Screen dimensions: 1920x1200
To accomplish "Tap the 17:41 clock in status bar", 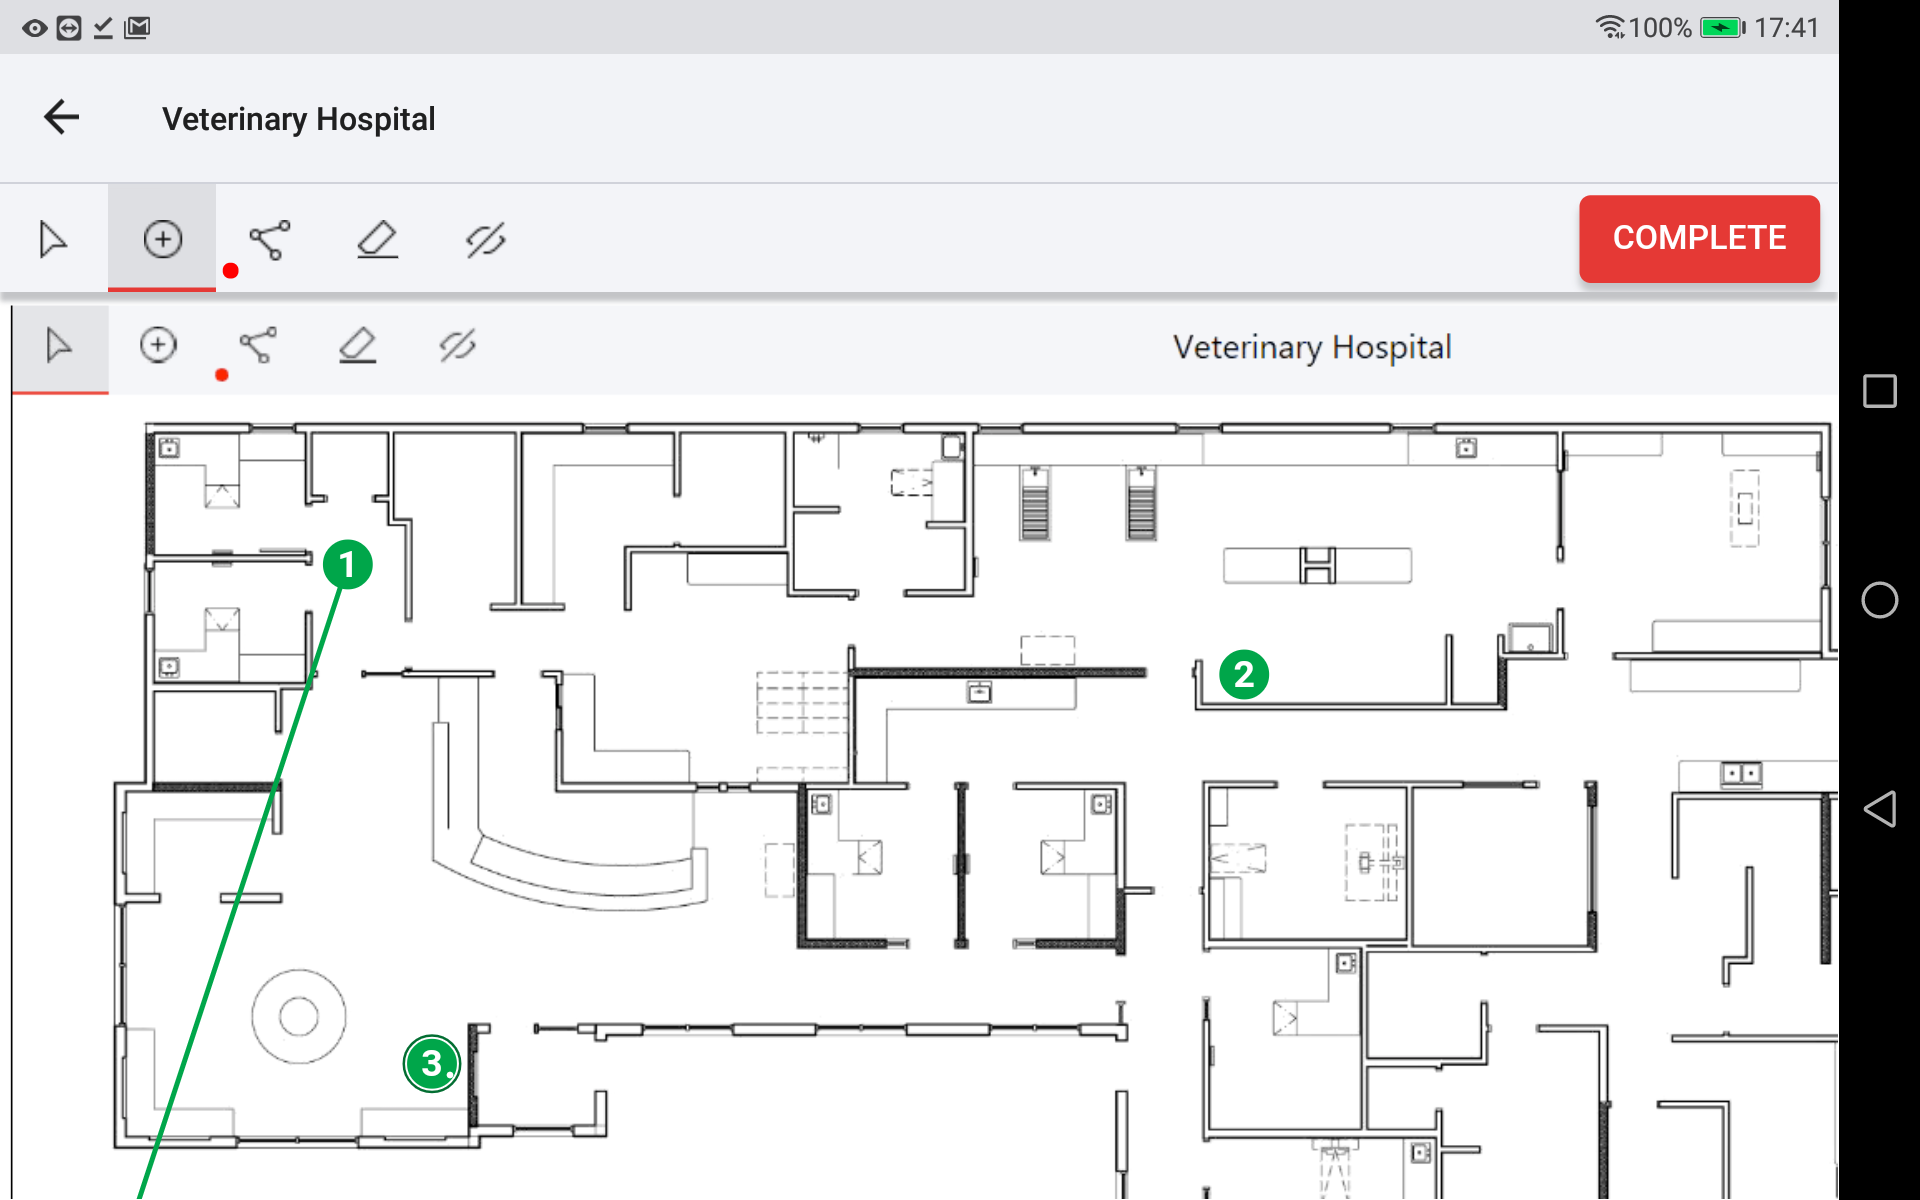I will click(x=1786, y=28).
